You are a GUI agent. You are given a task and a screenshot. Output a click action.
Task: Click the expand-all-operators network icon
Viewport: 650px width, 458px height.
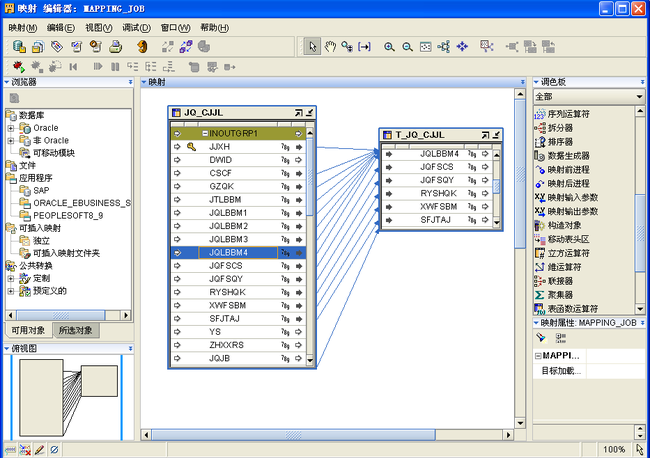[487, 46]
